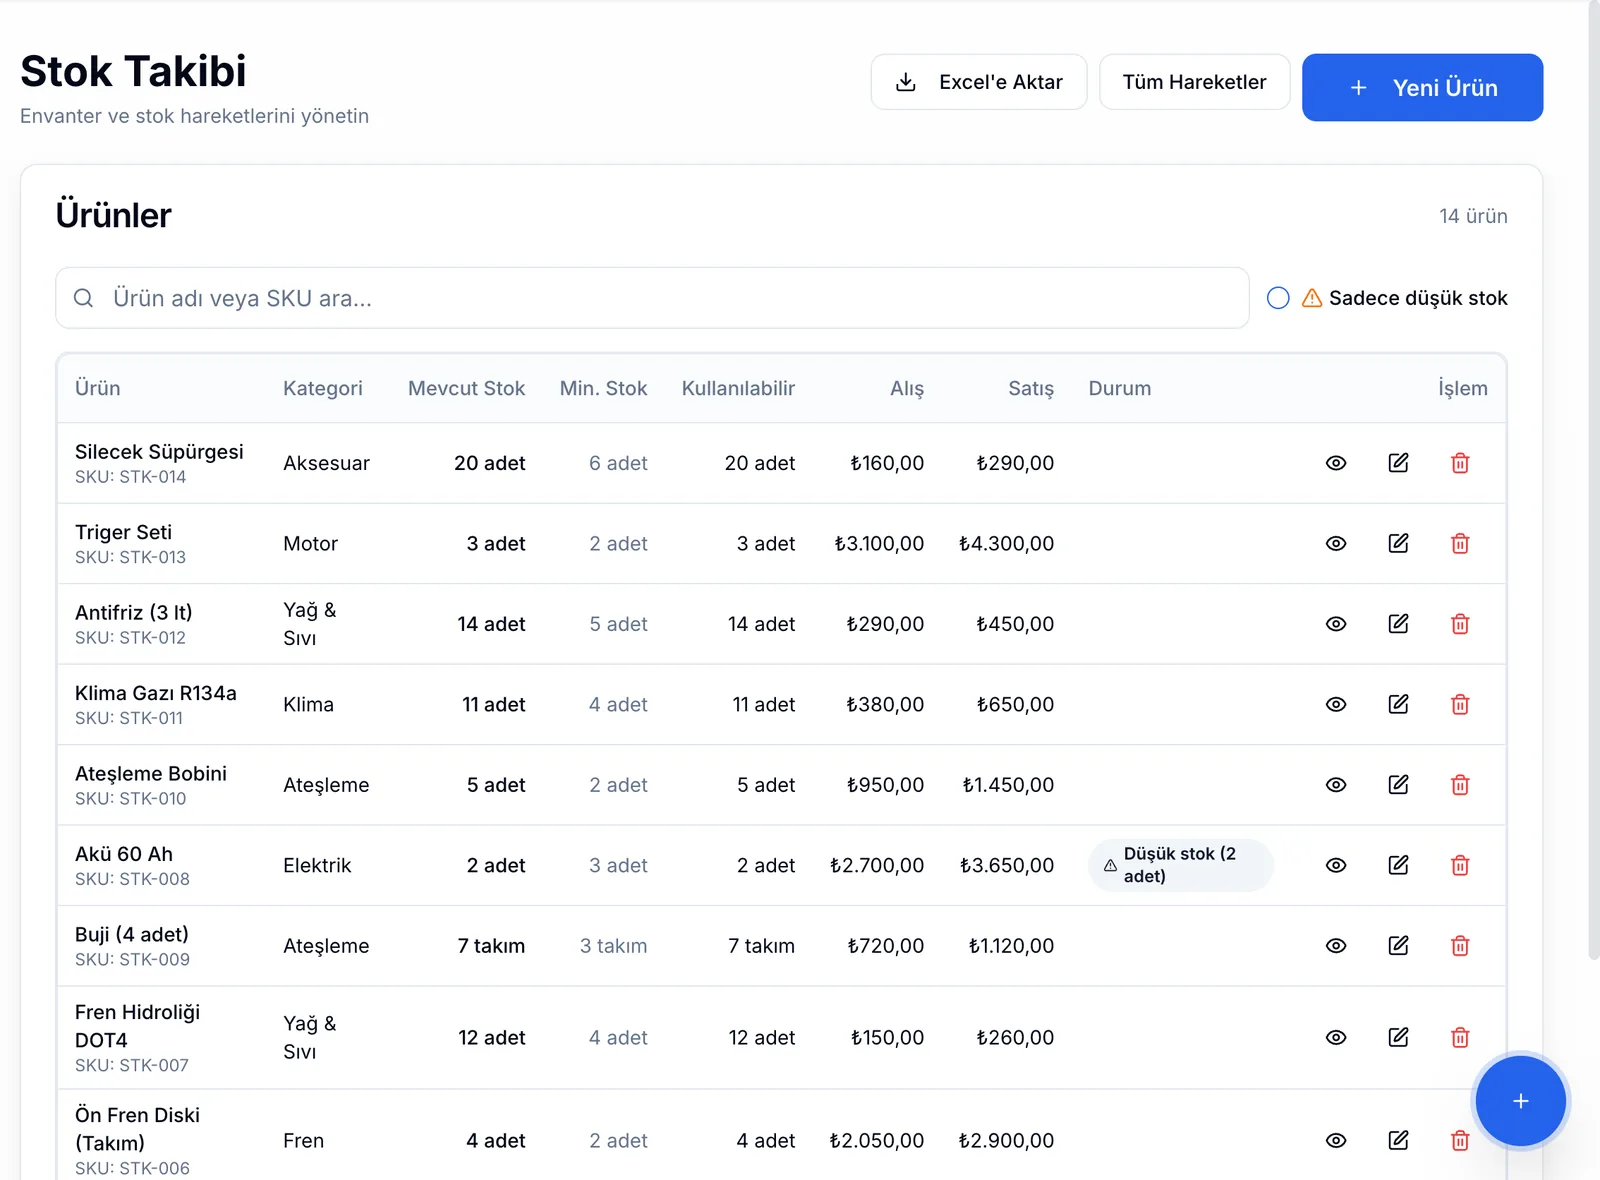Click the Kategori column header
Viewport: 1600px width, 1180px height.
click(x=323, y=388)
